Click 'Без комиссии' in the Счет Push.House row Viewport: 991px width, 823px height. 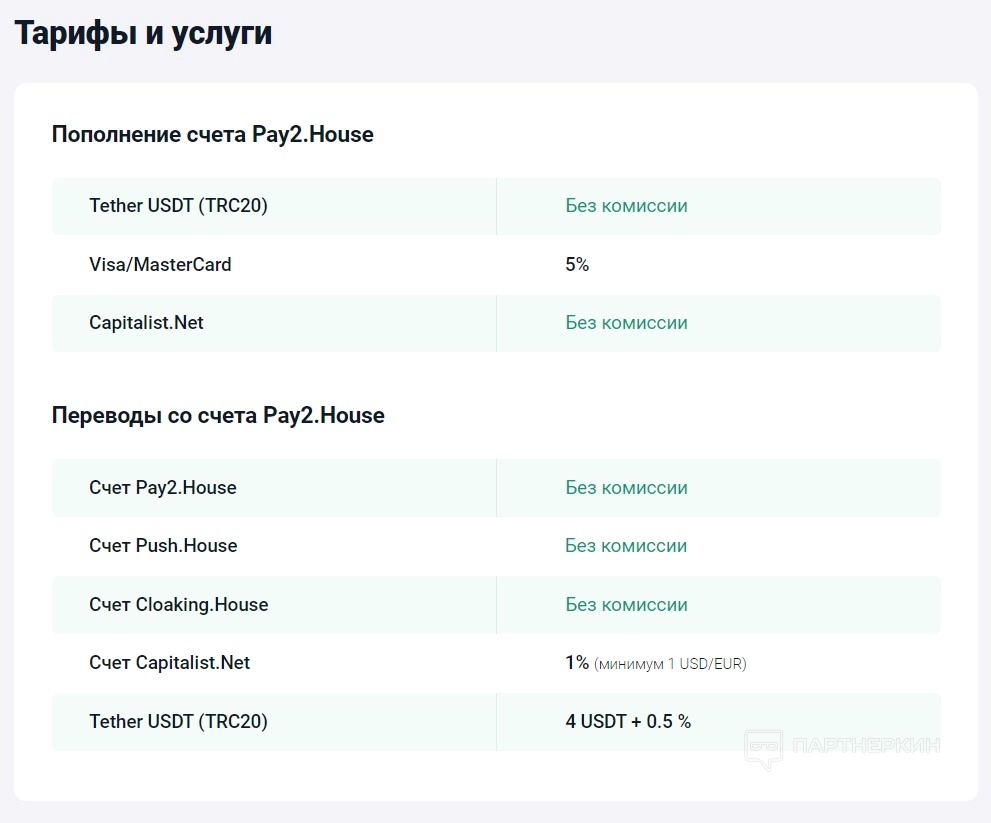(626, 546)
